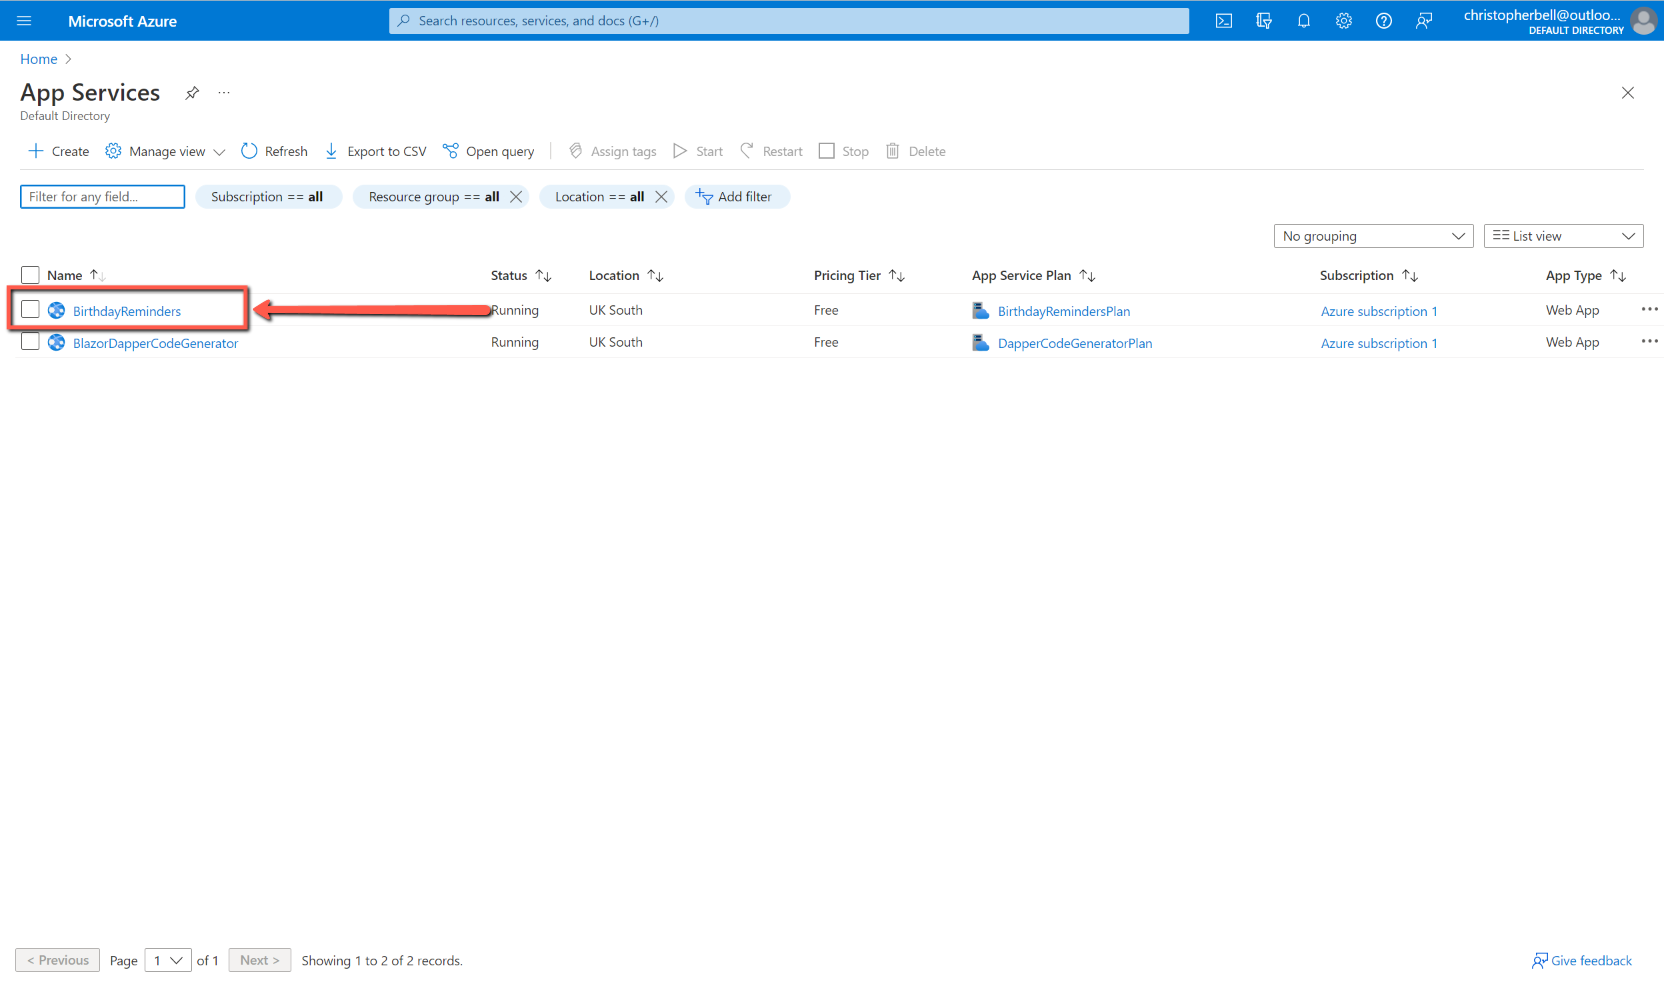Open the List view dropdown
1664x990 pixels.
pyautogui.click(x=1563, y=235)
